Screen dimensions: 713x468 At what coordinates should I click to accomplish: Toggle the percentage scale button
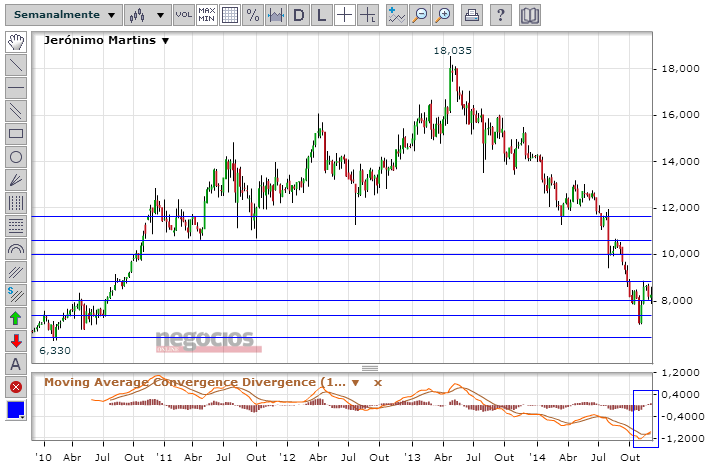click(x=253, y=15)
